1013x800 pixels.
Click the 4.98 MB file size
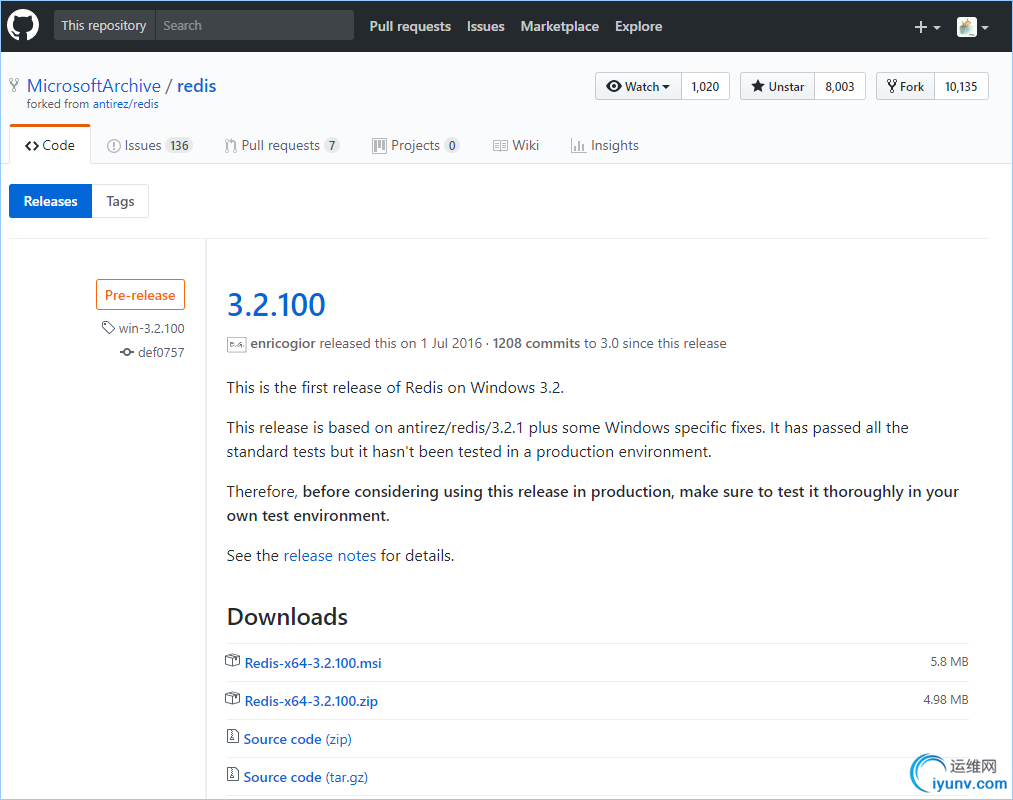click(x=946, y=700)
